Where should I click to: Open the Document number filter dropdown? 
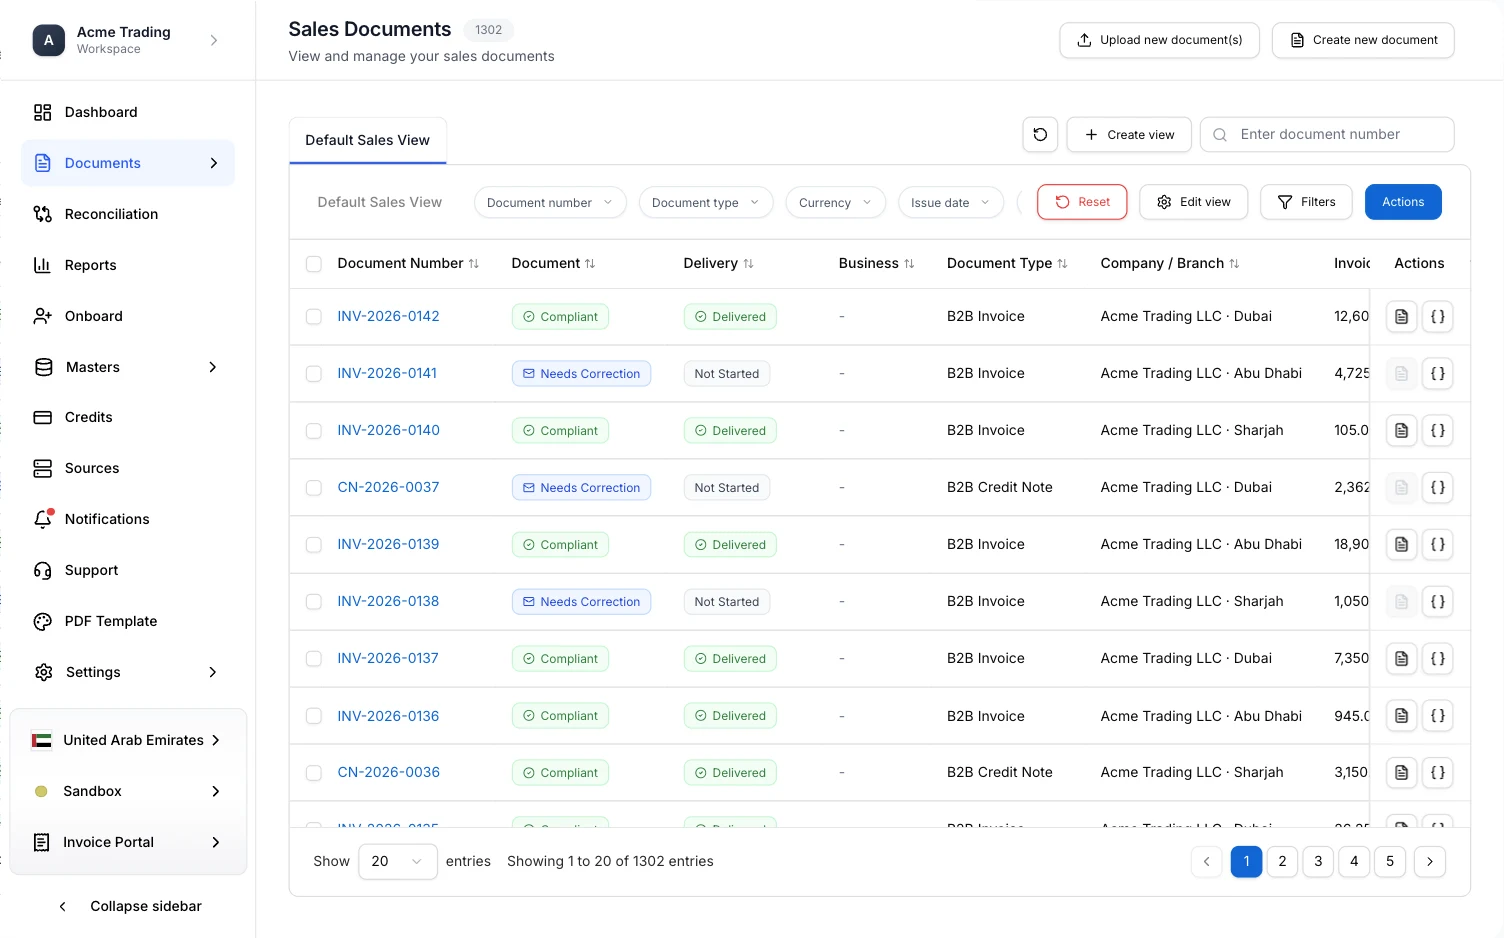click(550, 203)
